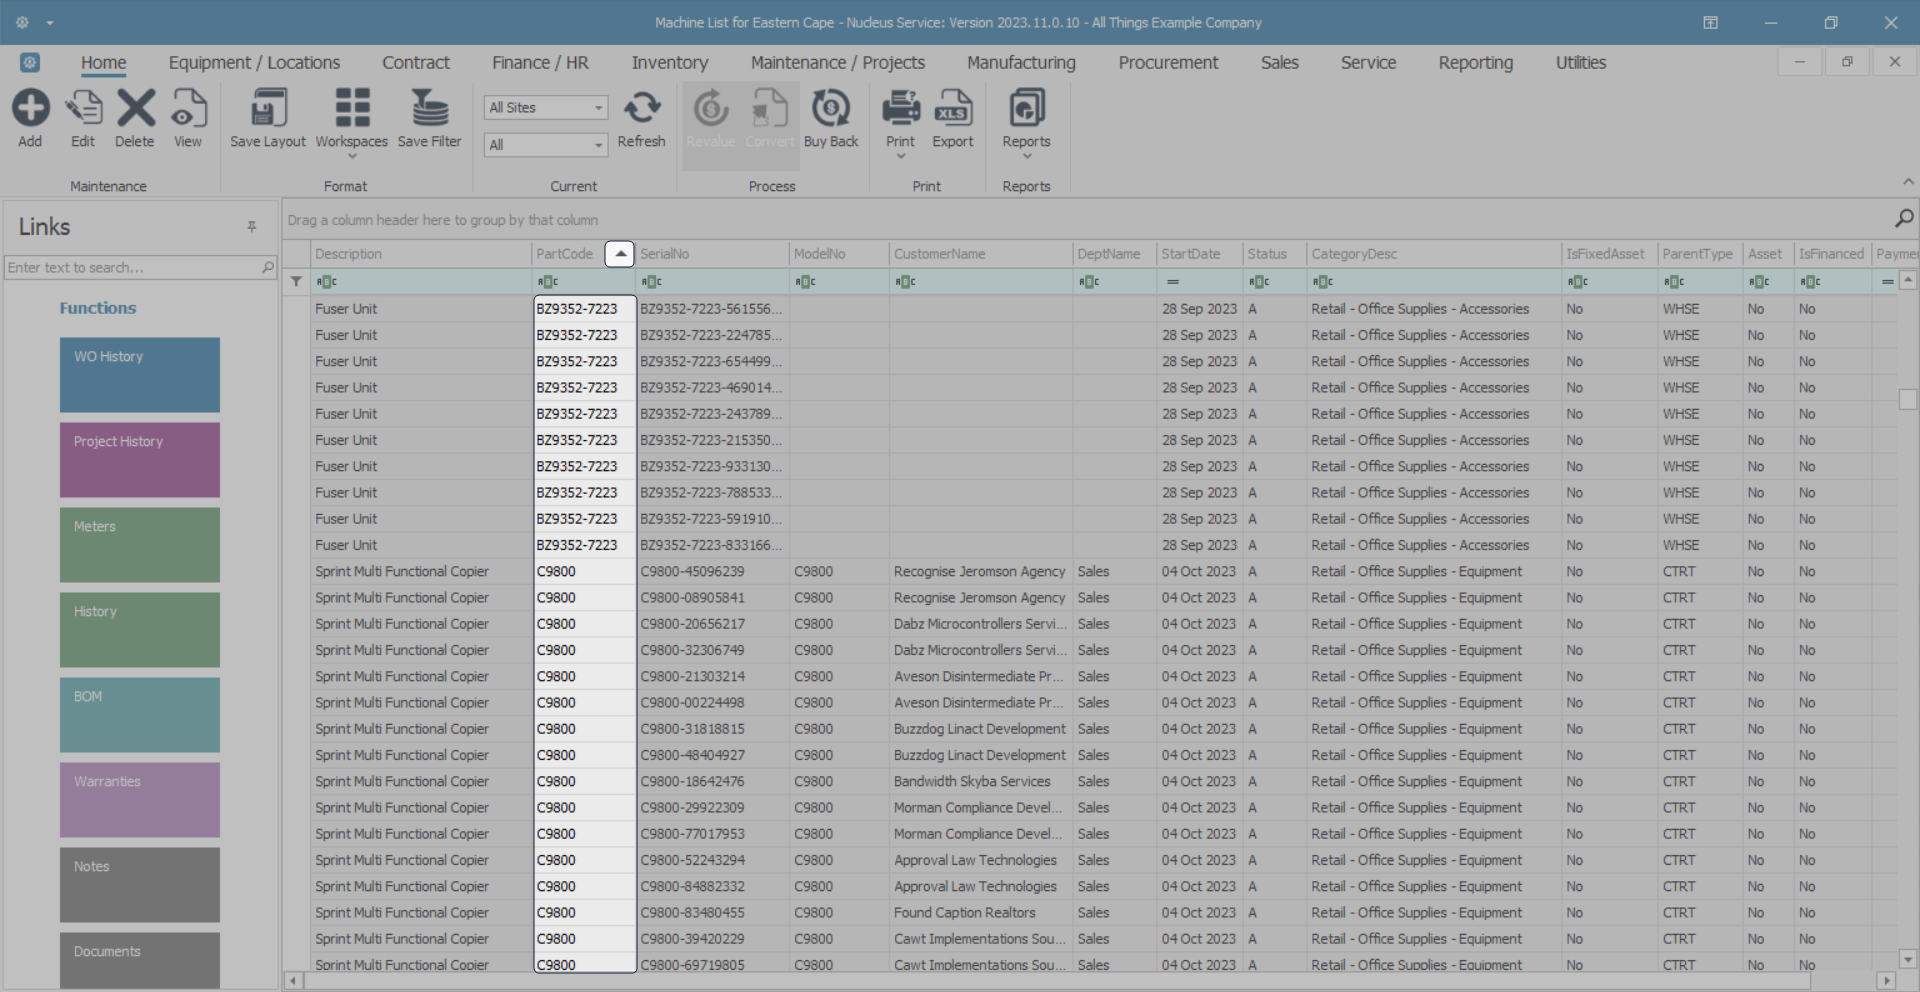Click the search icon in Links search box
1920x992 pixels.
click(268, 267)
